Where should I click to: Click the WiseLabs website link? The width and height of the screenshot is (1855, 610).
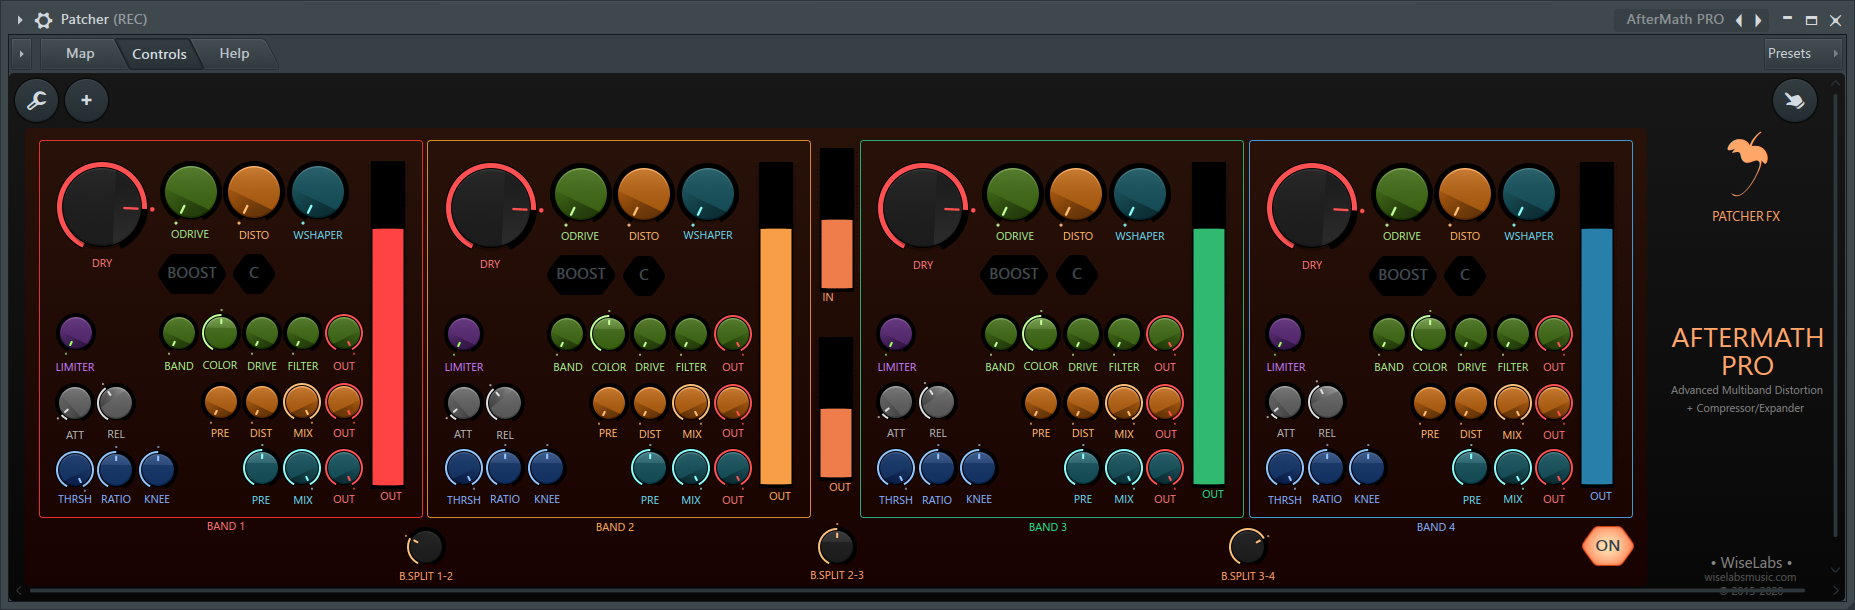[x=1750, y=577]
